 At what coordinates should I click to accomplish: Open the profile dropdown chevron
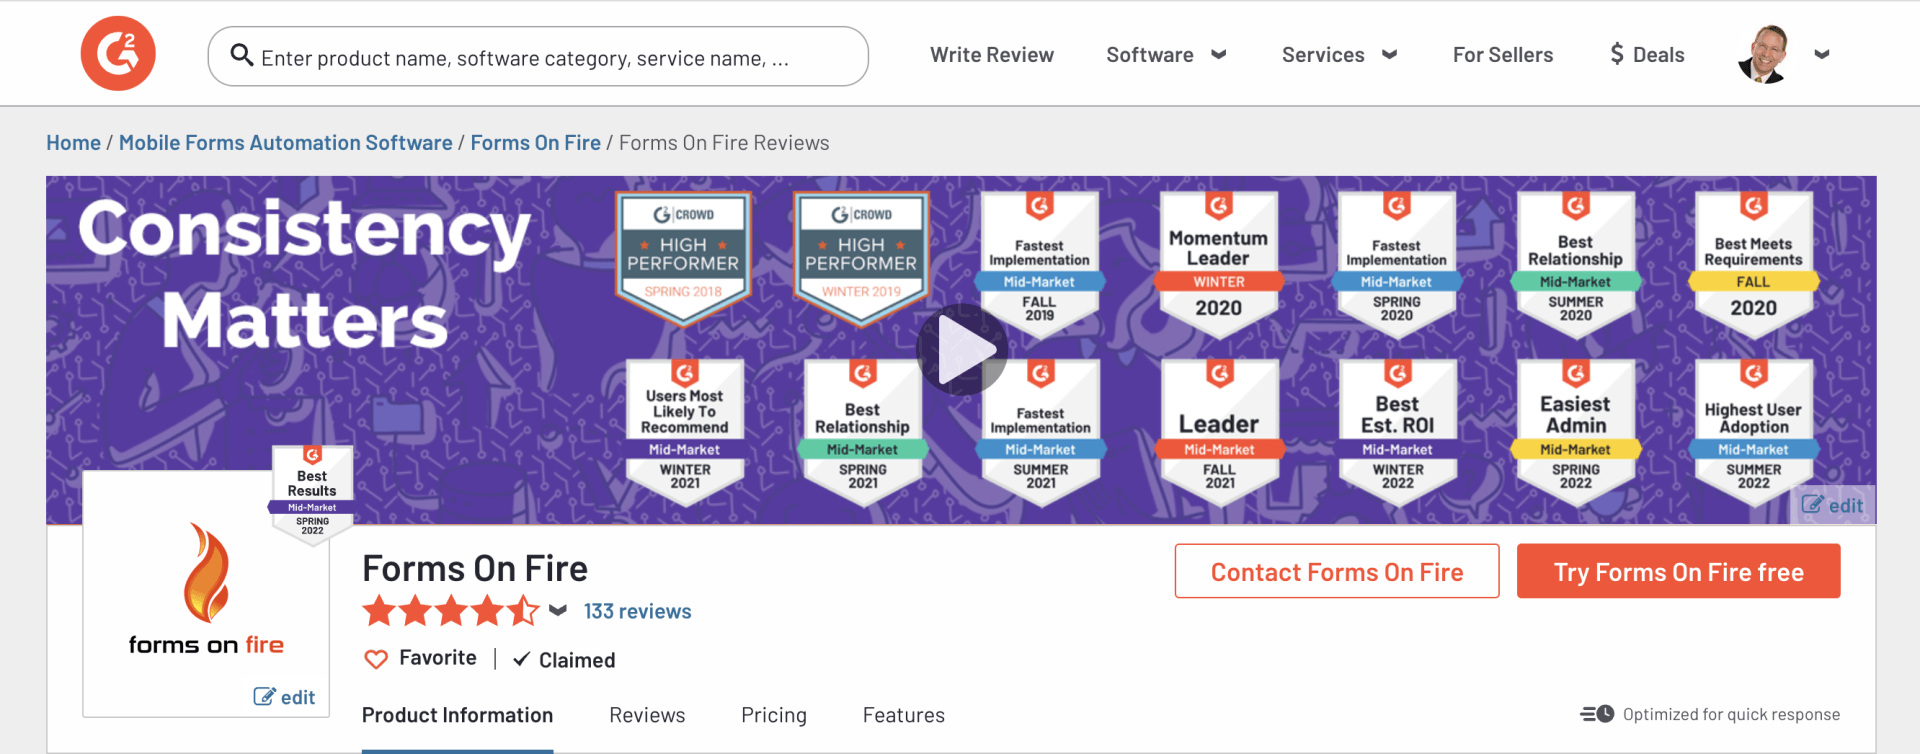coord(1822,55)
